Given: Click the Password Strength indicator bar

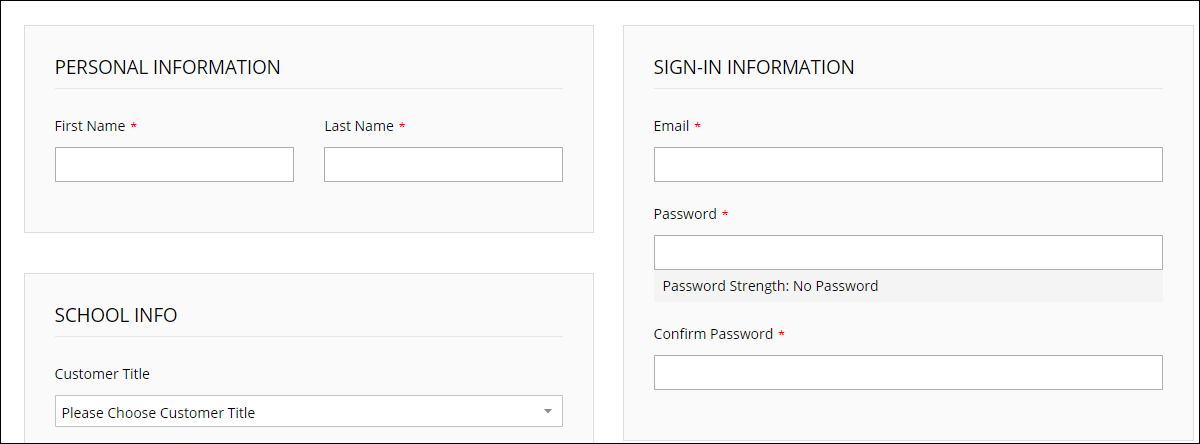Looking at the screenshot, I should pyautogui.click(x=908, y=286).
